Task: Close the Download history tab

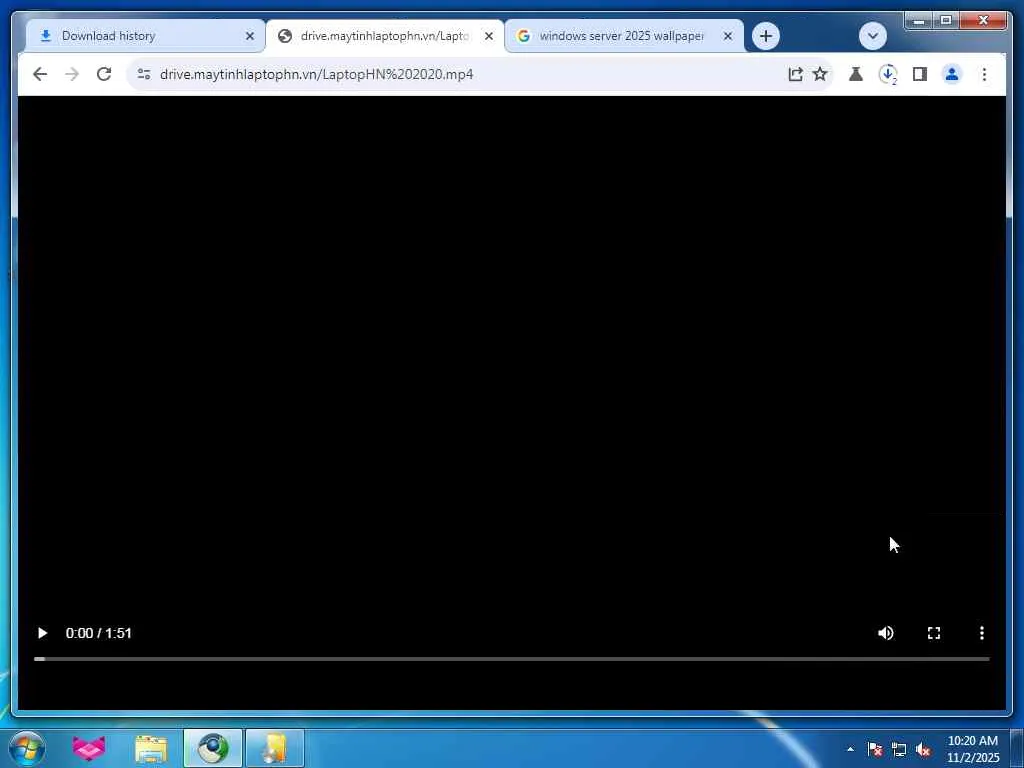Action: click(x=249, y=37)
